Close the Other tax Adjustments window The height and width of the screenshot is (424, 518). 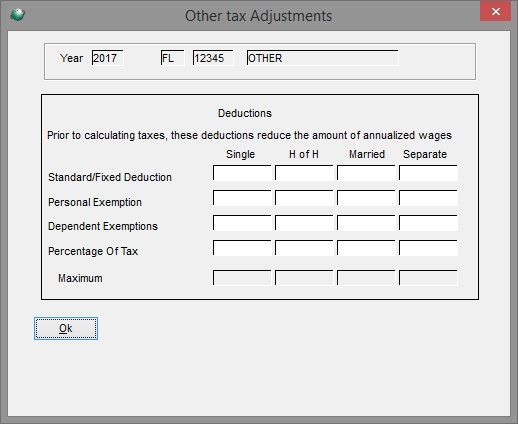(495, 12)
